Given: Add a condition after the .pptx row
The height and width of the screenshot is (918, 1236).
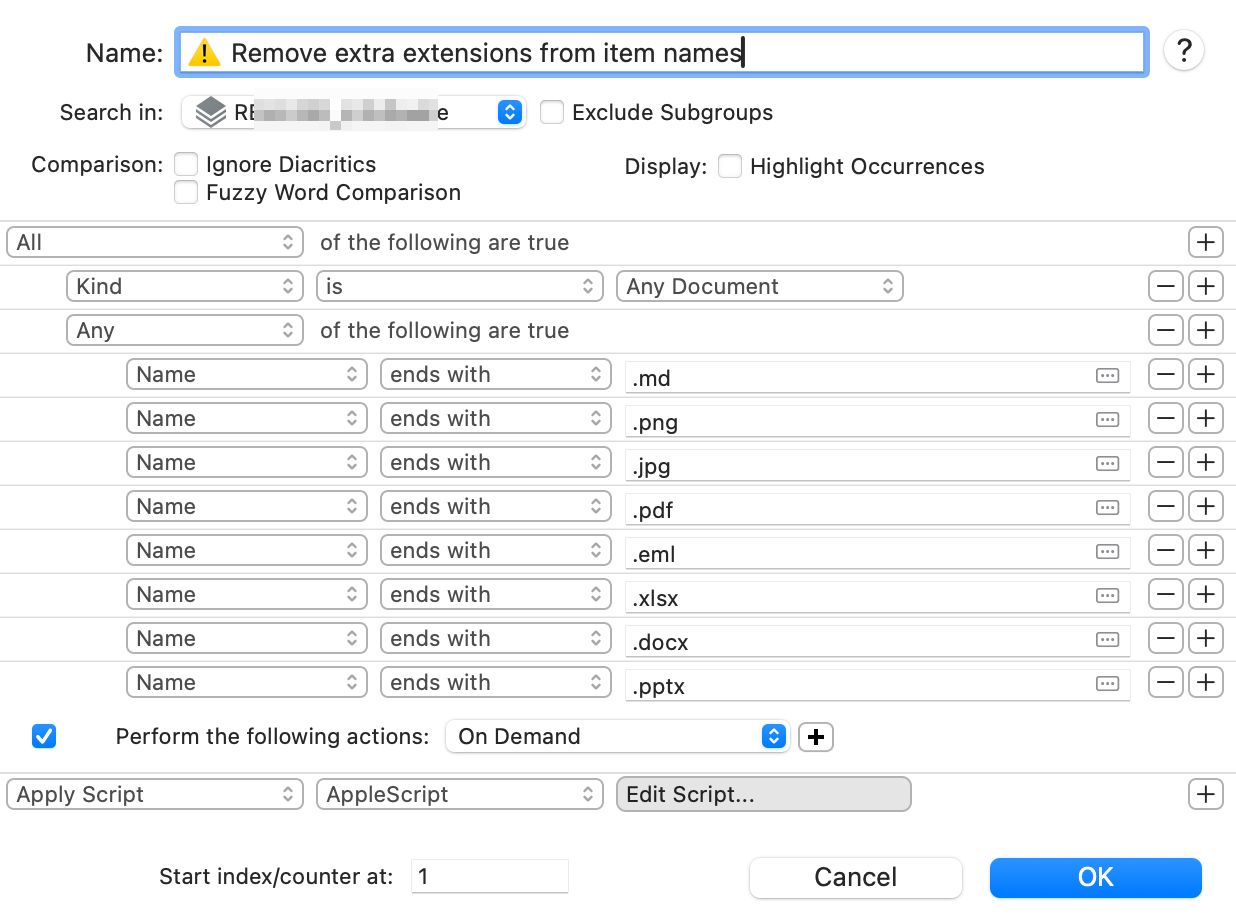Looking at the screenshot, I should (x=1206, y=683).
